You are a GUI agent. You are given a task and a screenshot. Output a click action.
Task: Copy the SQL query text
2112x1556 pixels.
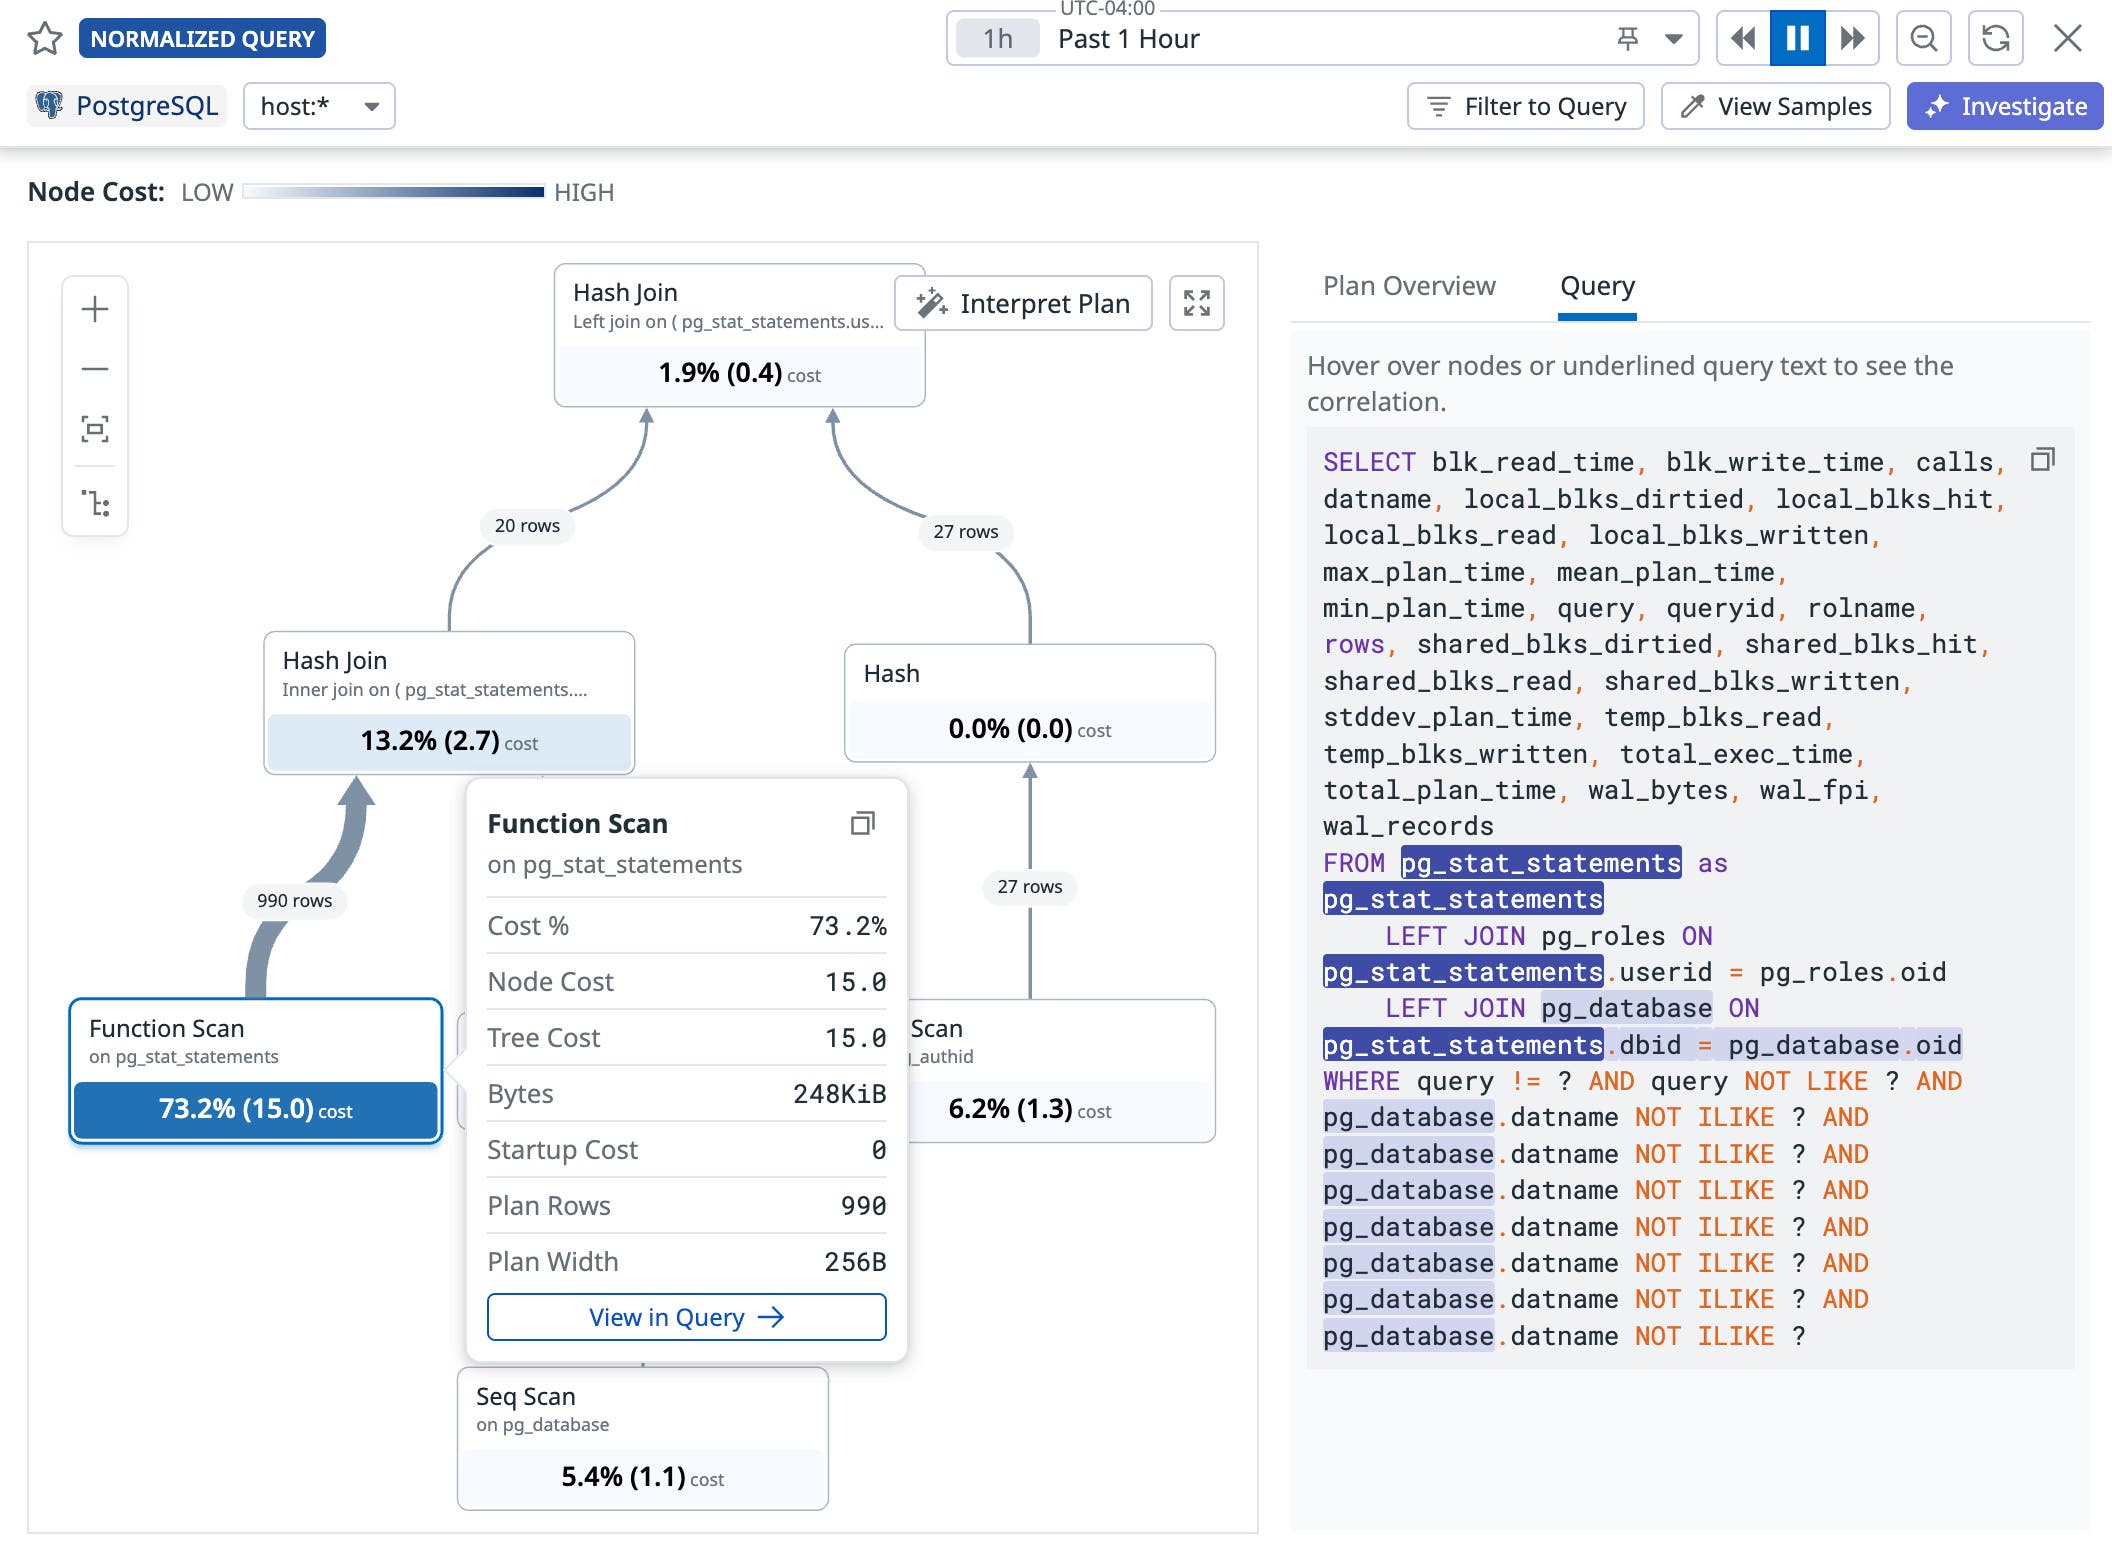coord(2043,460)
